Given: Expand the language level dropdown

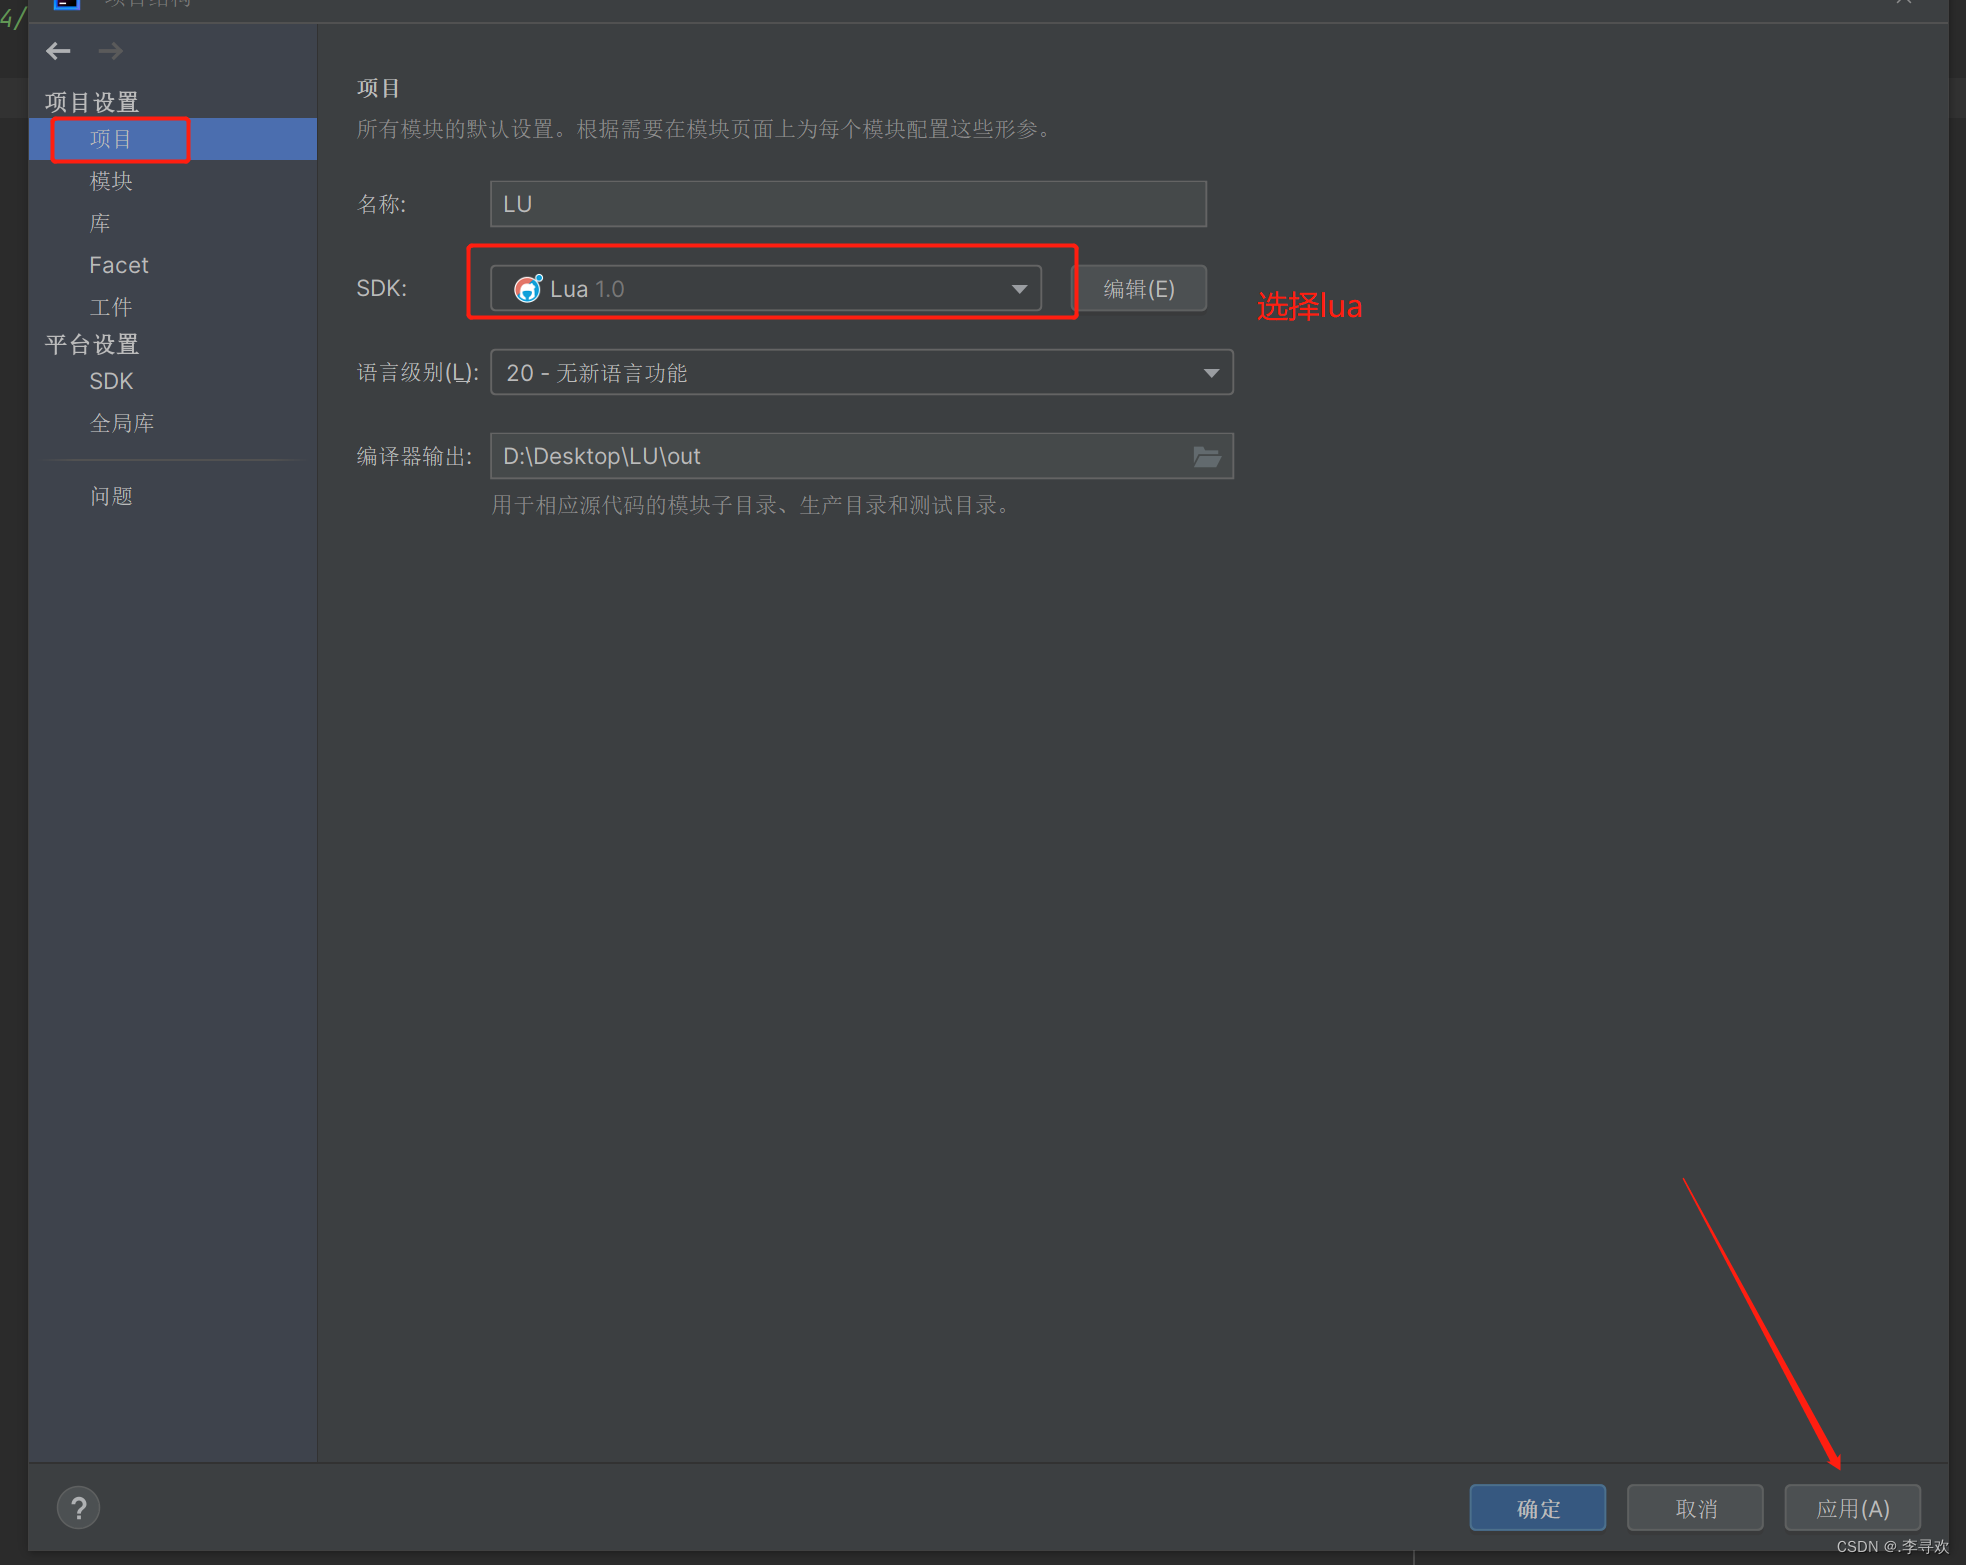Looking at the screenshot, I should [1211, 373].
